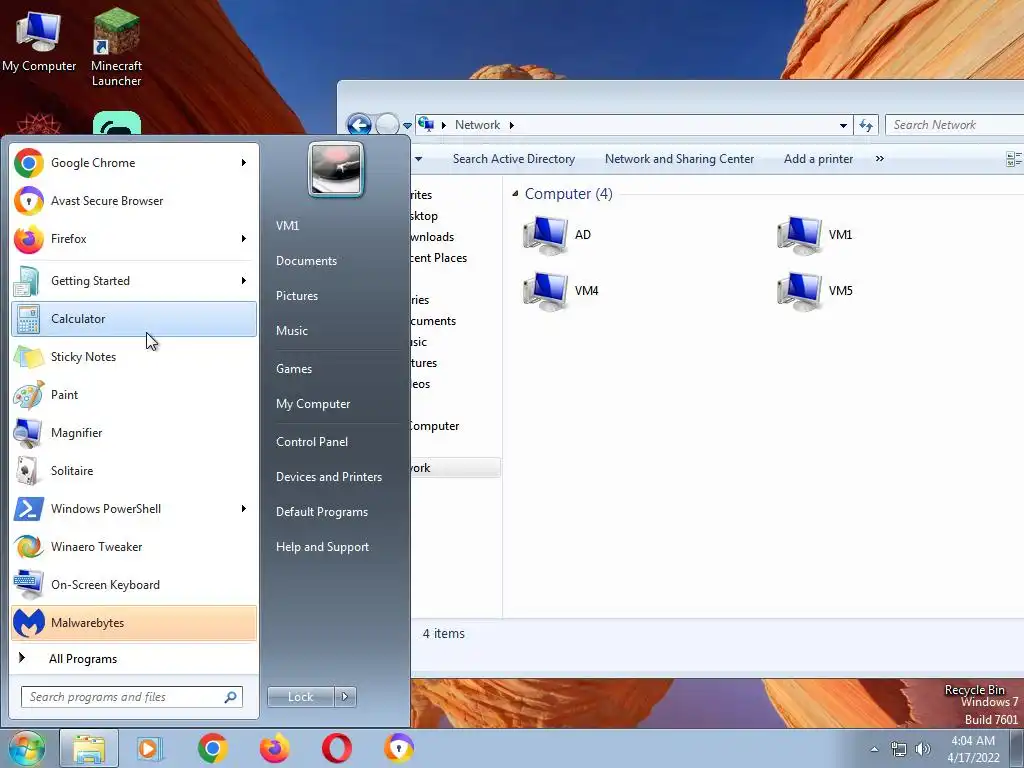Select the VM1 computer in Network window

click(x=815, y=235)
